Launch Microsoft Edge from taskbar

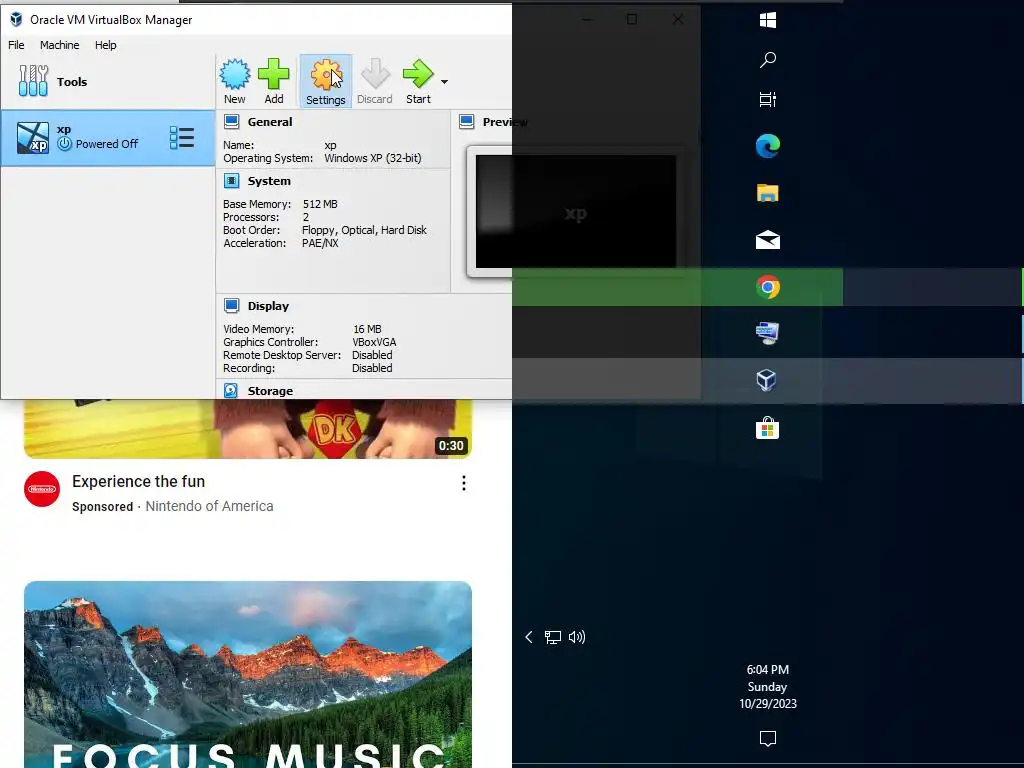(768, 146)
